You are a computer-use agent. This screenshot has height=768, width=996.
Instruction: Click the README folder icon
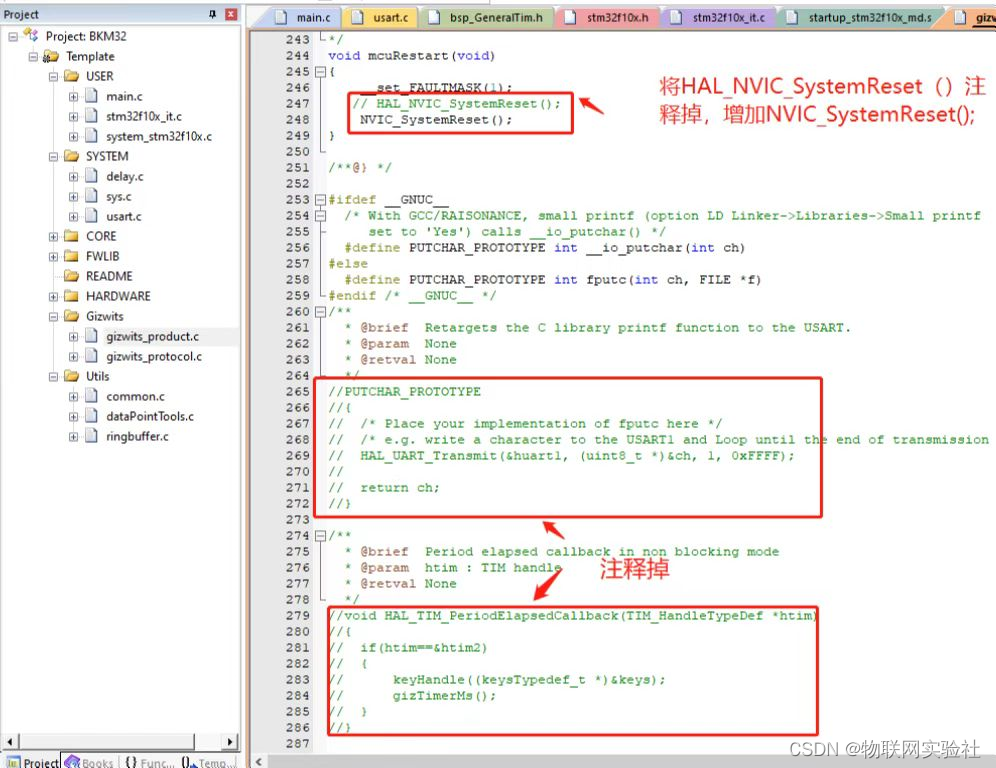(71, 276)
